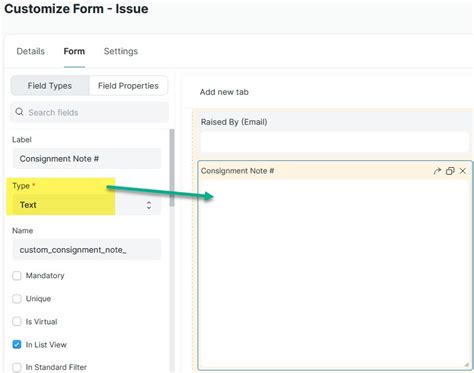Click Add new tab

click(x=224, y=92)
